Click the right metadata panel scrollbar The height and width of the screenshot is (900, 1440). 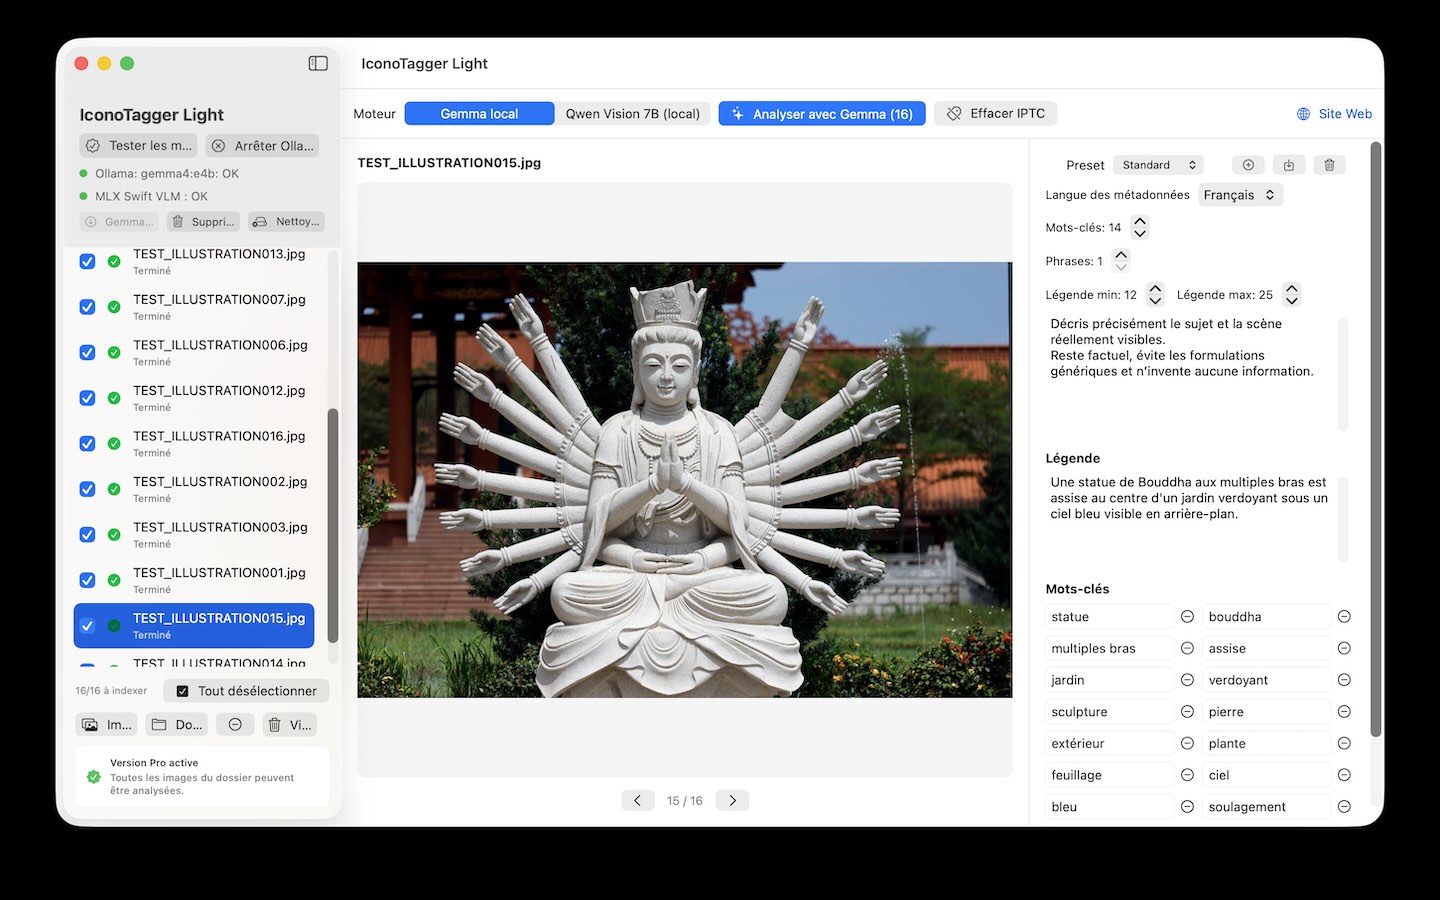coord(1376,440)
